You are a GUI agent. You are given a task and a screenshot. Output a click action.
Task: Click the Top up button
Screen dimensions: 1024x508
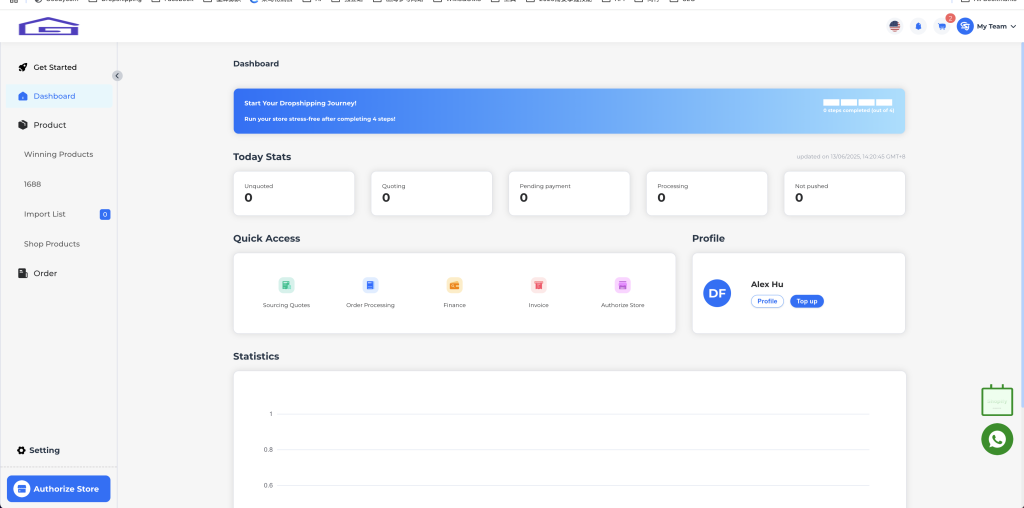[x=806, y=301]
